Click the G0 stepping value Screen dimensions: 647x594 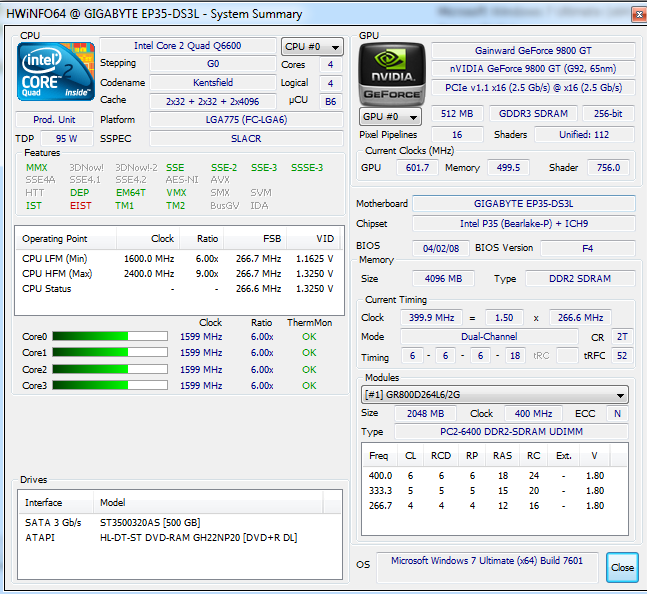[x=213, y=64]
